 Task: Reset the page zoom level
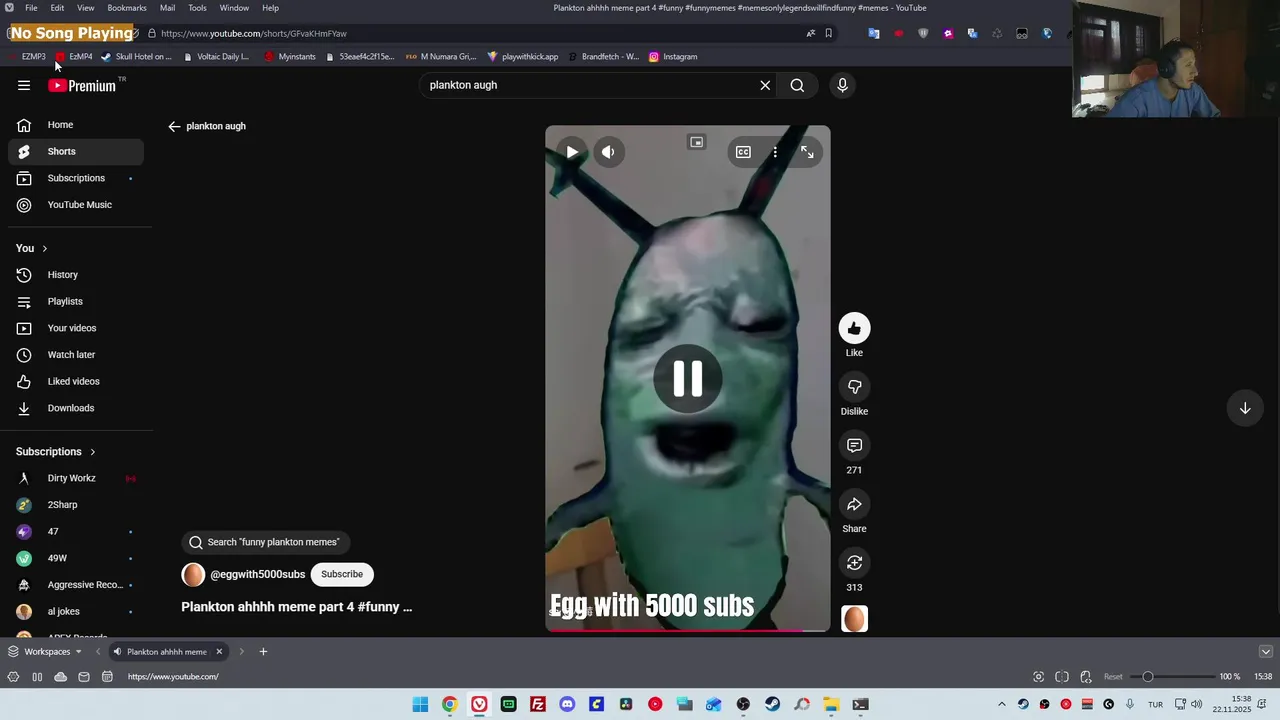pos(1113,677)
